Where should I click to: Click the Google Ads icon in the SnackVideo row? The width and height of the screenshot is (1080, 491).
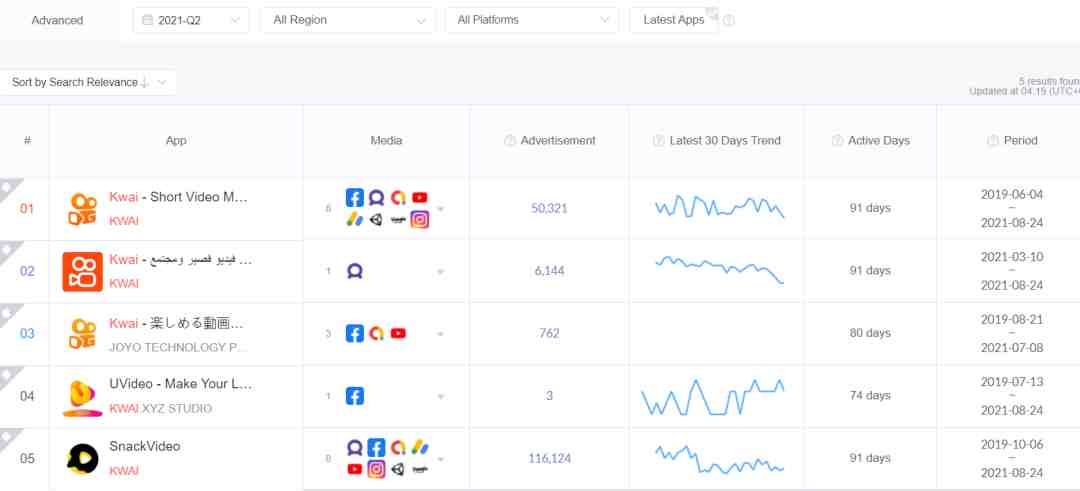[419, 448]
